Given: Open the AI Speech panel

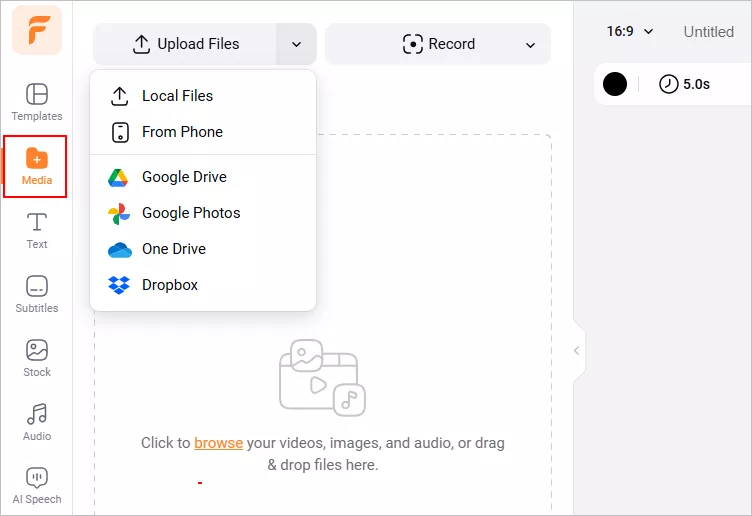Looking at the screenshot, I should point(37,486).
